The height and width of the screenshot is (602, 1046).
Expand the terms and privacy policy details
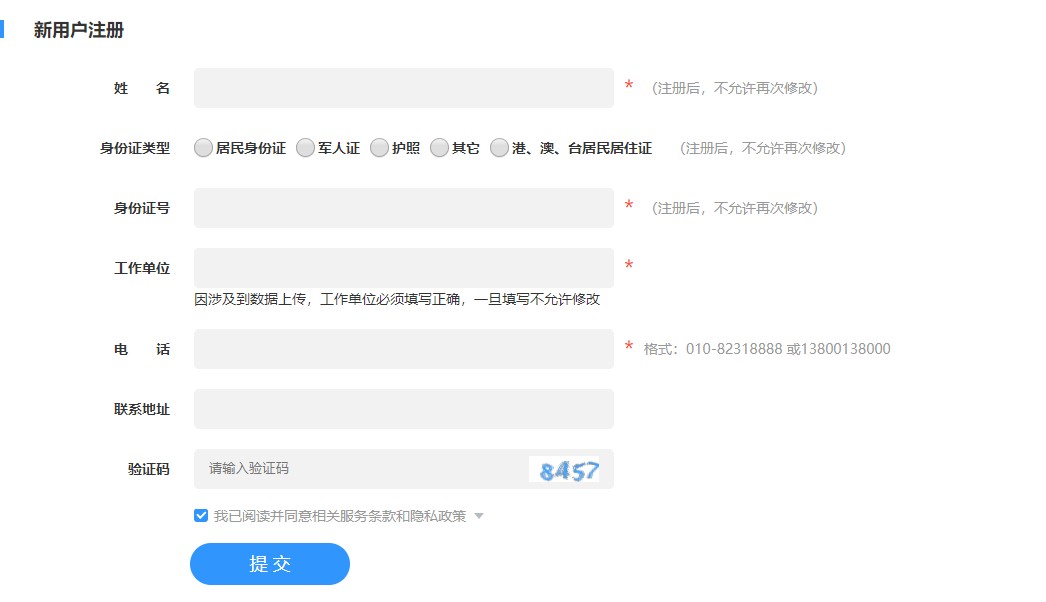(x=479, y=515)
